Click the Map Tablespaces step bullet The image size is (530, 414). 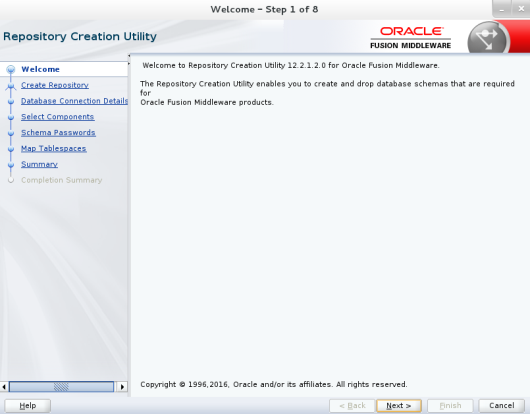coord(11,149)
